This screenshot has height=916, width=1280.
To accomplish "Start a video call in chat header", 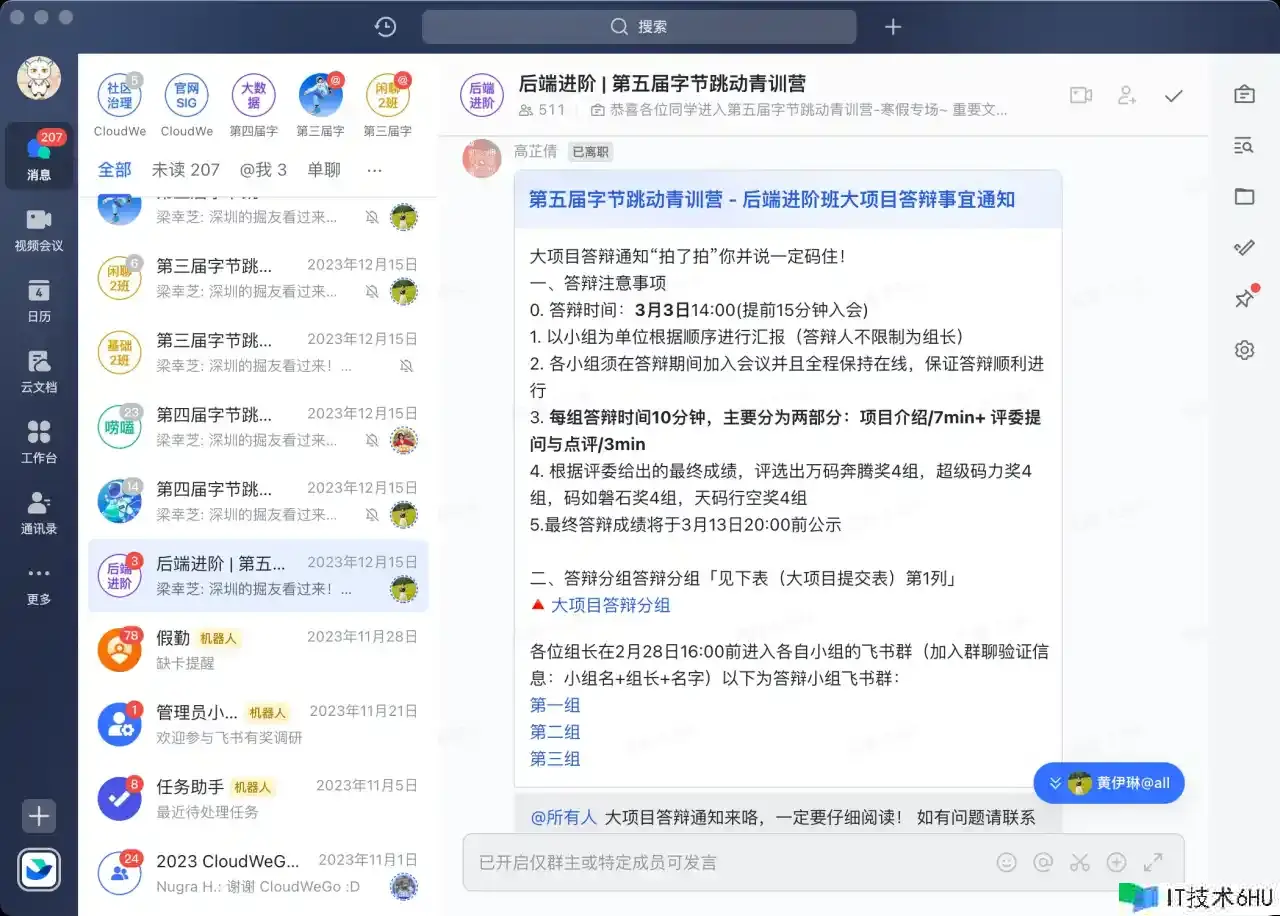I will 1080,95.
